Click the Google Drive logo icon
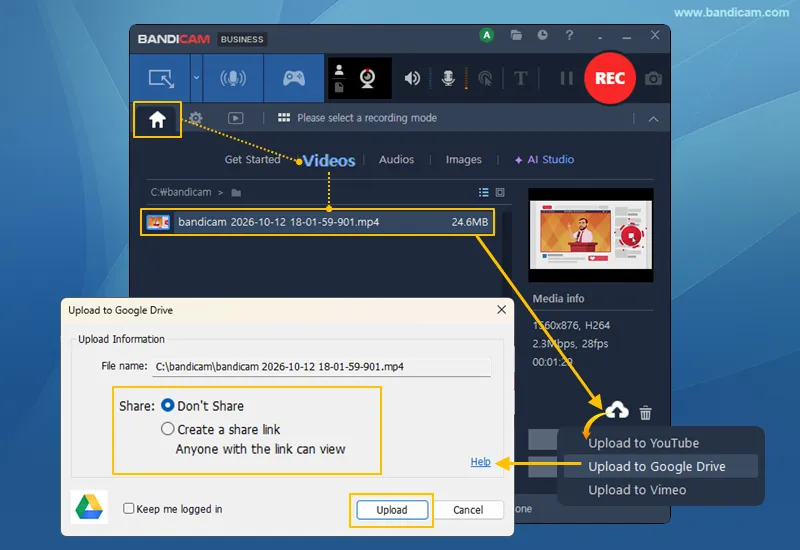 [89, 508]
